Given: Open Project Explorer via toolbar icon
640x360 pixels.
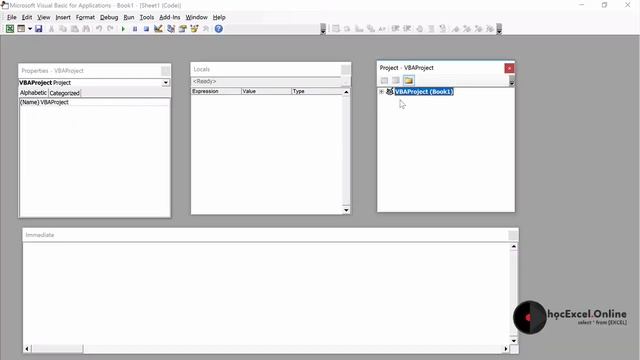Looking at the screenshot, I should click(x=171, y=29).
